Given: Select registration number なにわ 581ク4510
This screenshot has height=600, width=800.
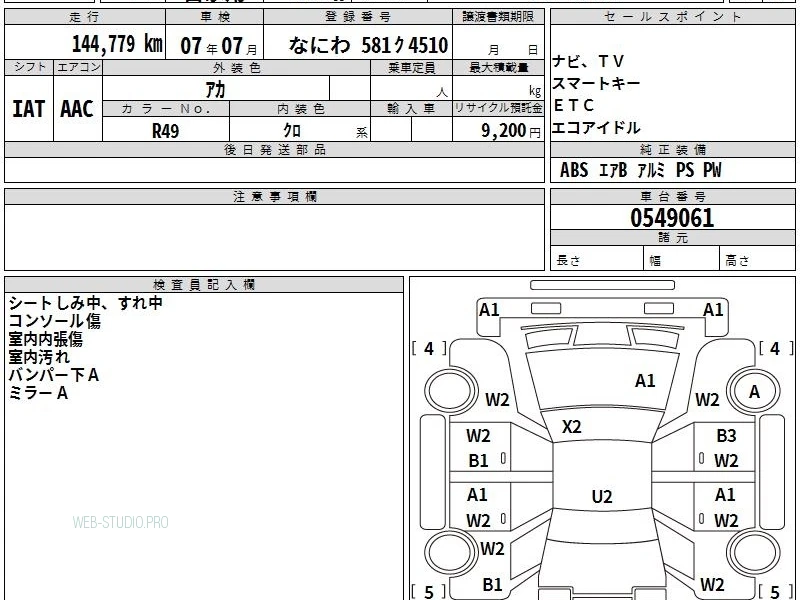Looking at the screenshot, I should click(x=368, y=45).
